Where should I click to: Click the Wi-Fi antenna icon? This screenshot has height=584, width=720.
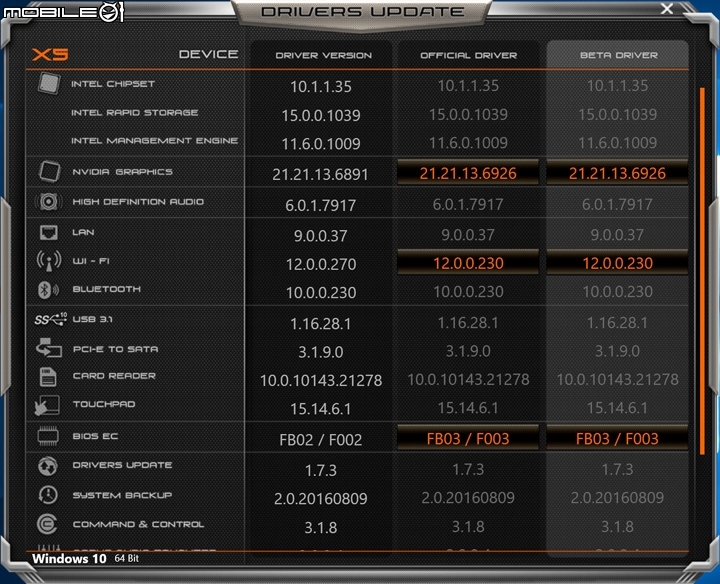point(49,261)
